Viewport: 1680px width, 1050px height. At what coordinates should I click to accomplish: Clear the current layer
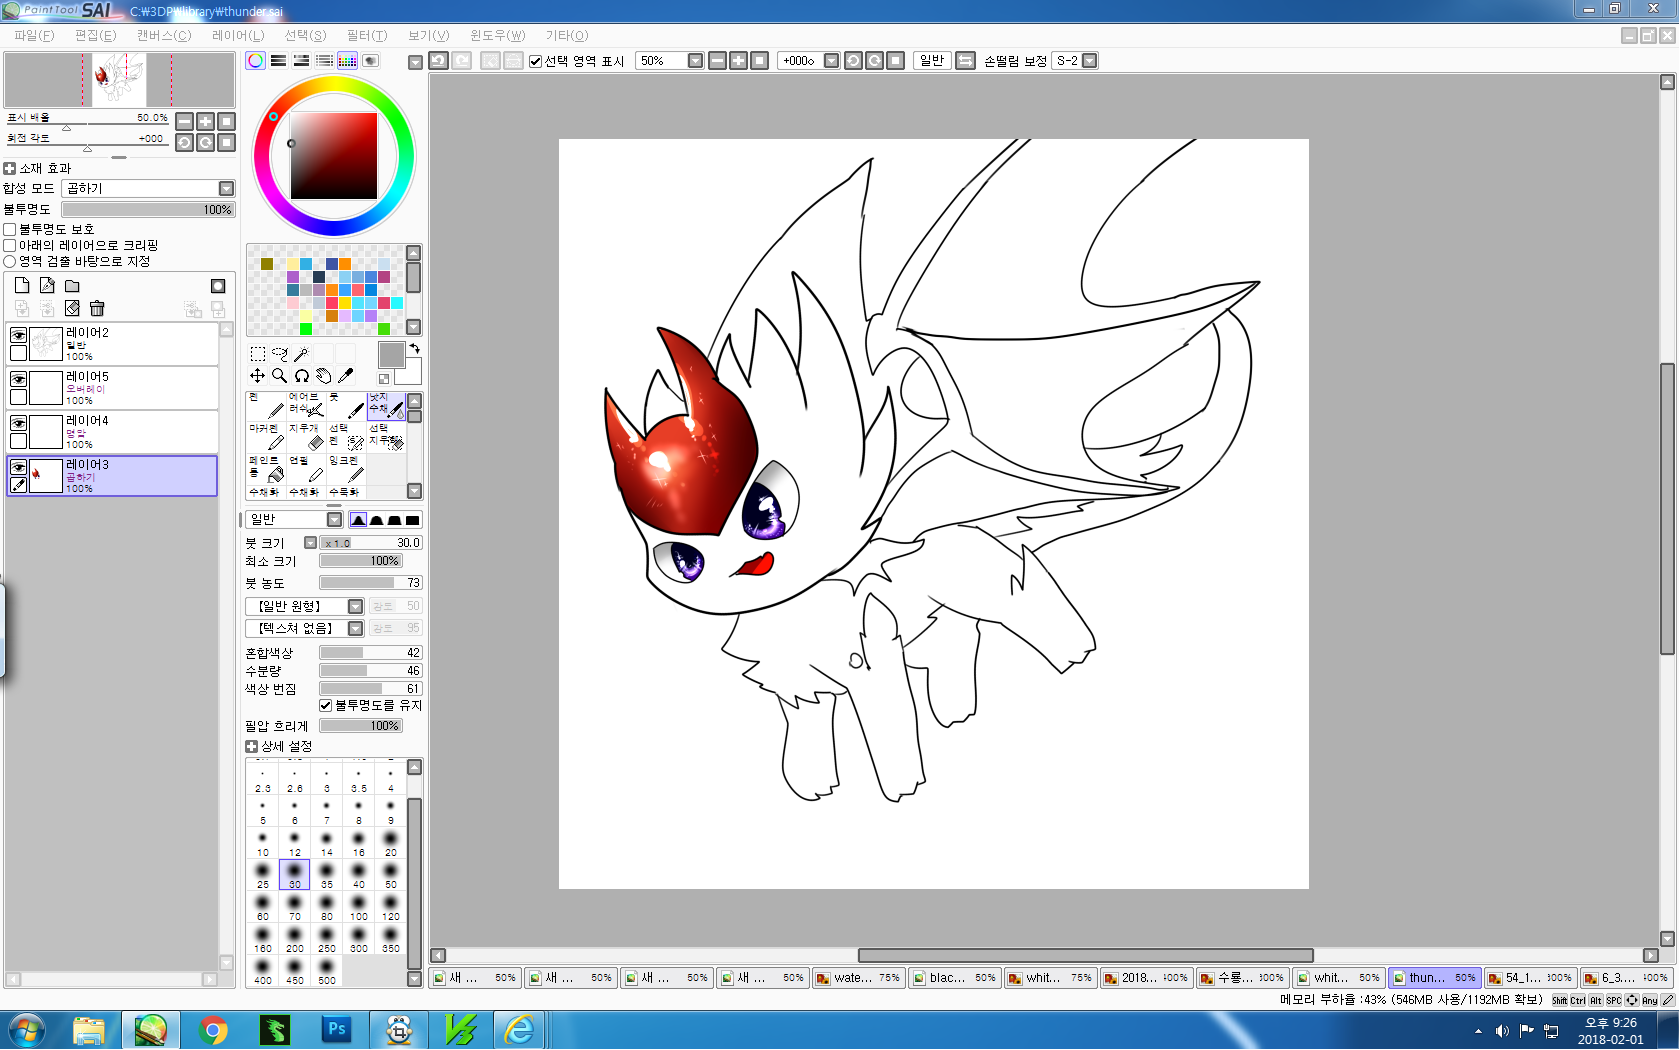tap(72, 308)
